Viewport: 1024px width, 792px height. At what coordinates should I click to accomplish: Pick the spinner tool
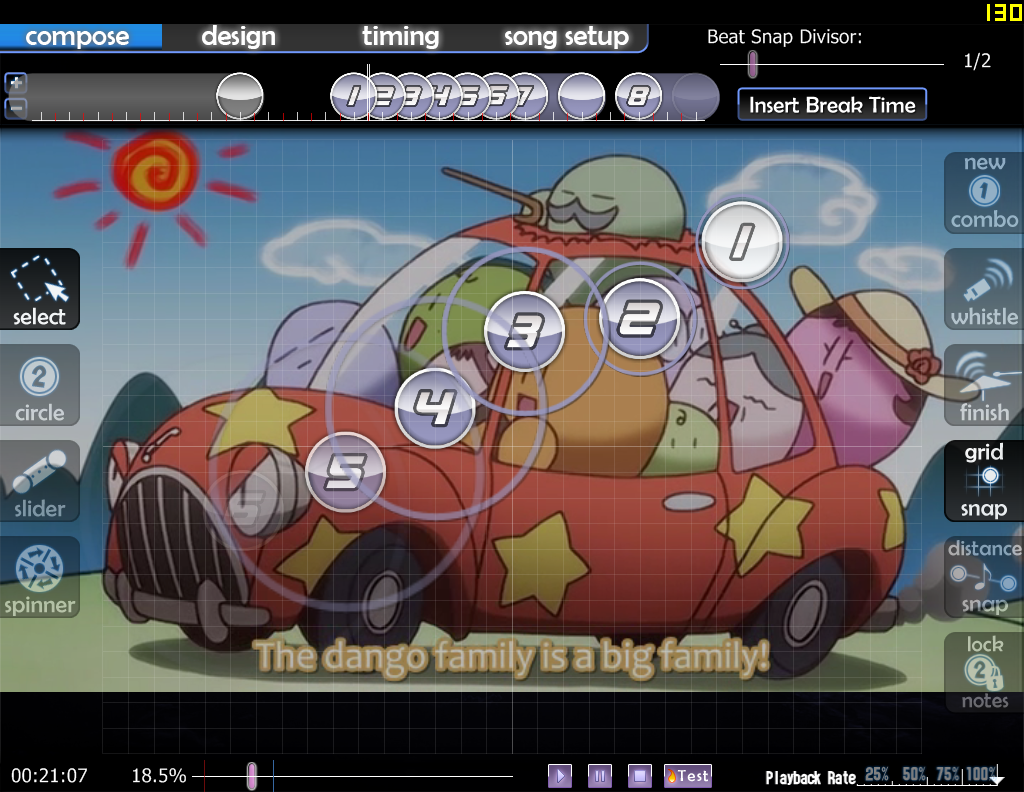point(40,577)
